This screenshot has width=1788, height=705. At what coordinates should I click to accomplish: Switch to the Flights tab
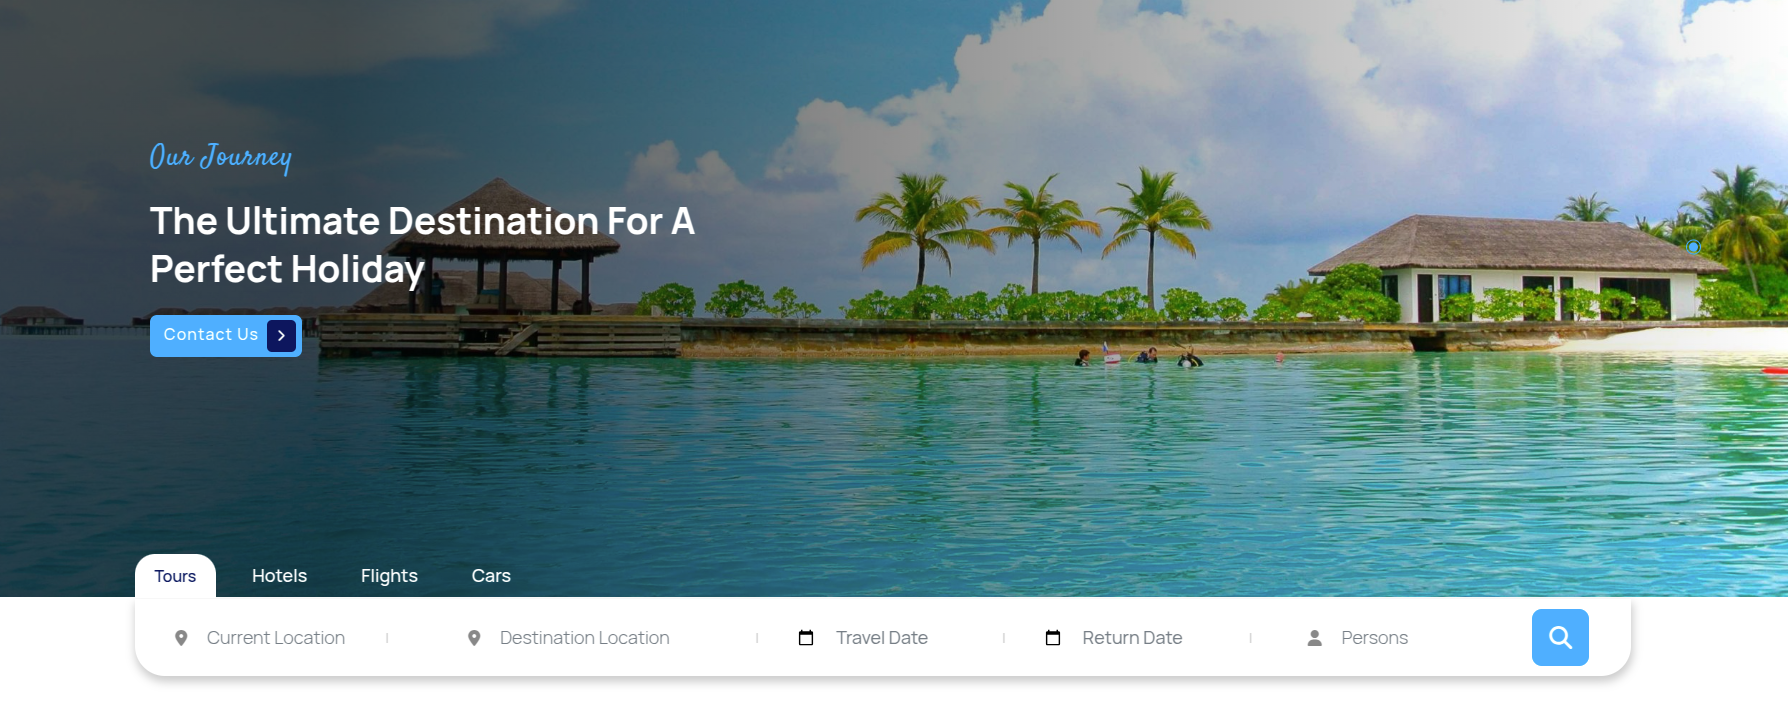[x=389, y=576]
